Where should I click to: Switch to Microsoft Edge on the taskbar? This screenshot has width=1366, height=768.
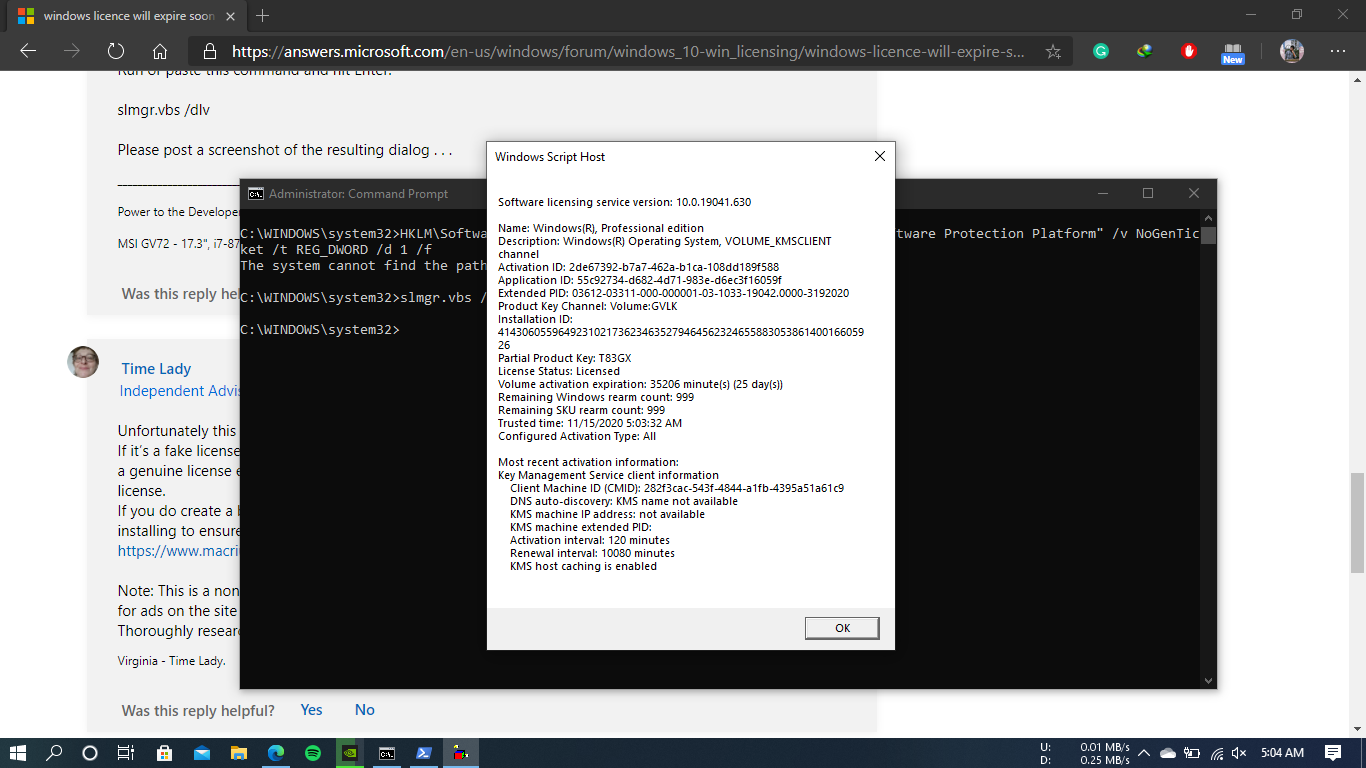276,753
